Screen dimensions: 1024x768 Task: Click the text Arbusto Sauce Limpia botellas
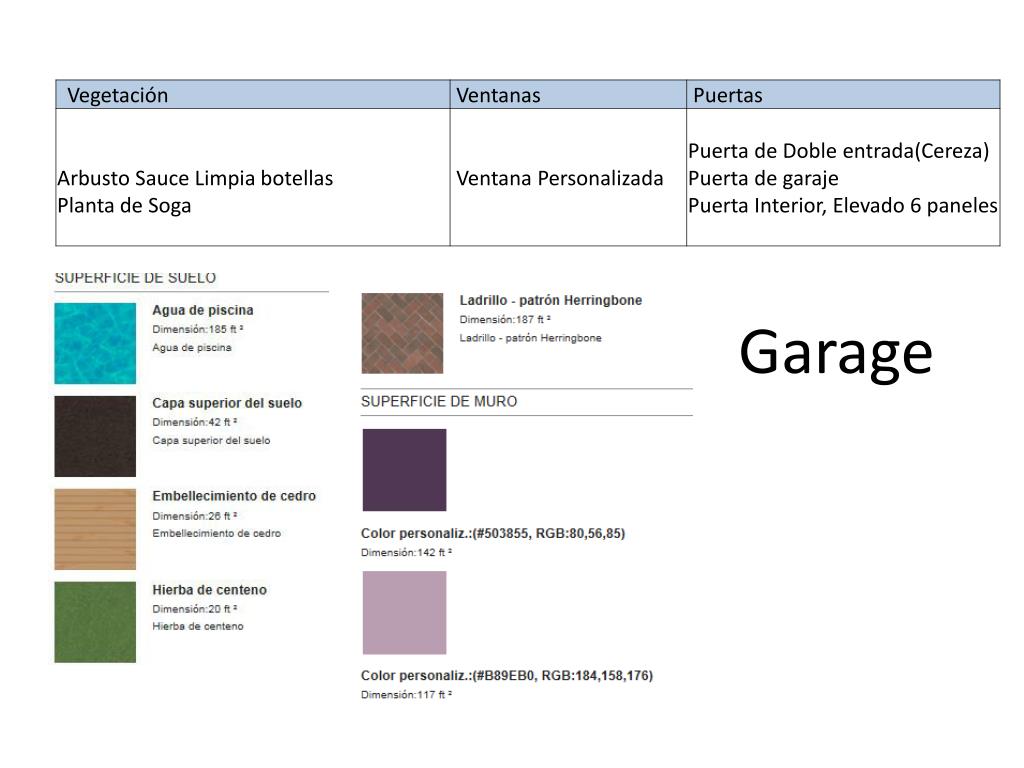click(x=195, y=178)
